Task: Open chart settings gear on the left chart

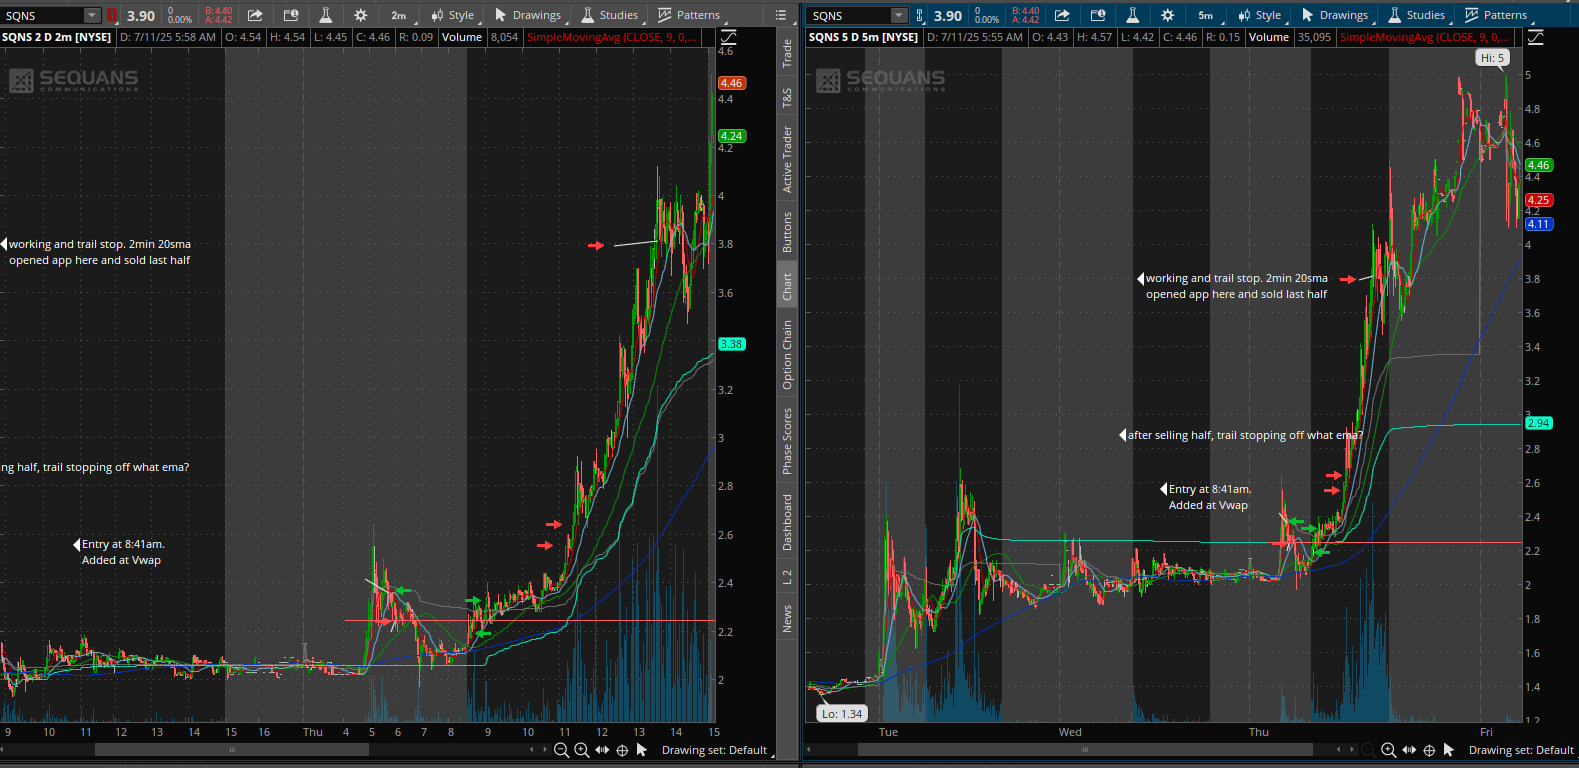Action: pyautogui.click(x=361, y=15)
